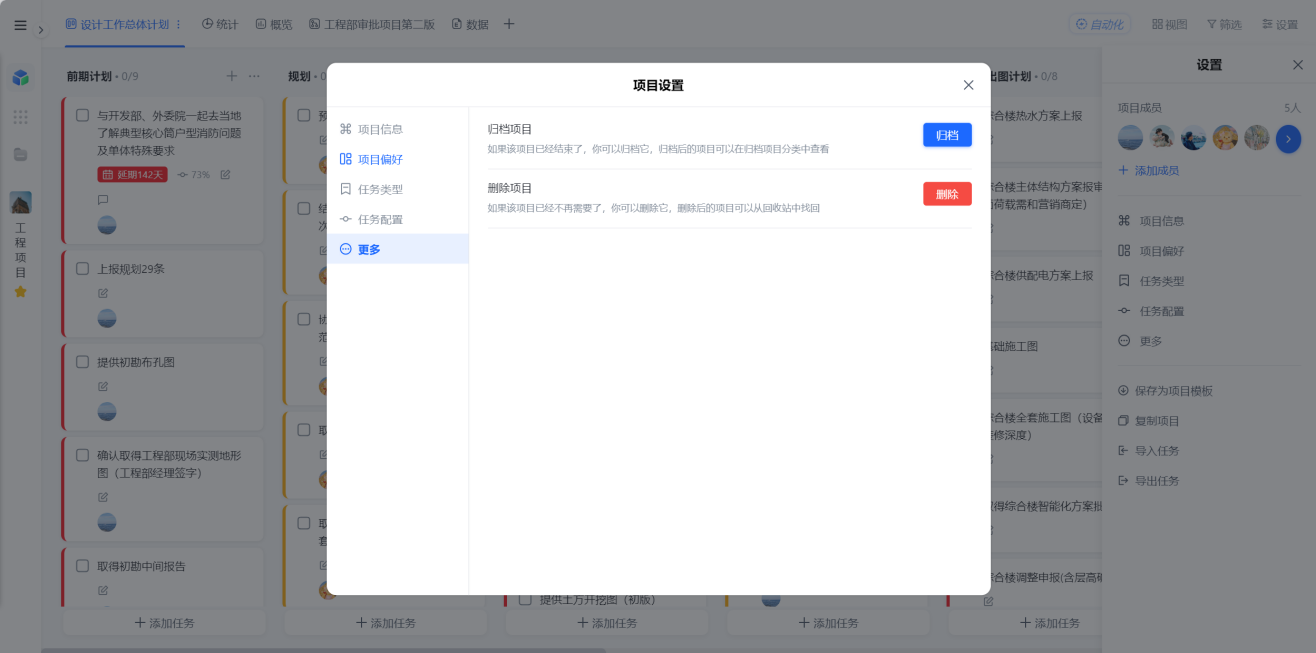Open the hamburger menu icon
The width and height of the screenshot is (1316, 653).
[20, 25]
